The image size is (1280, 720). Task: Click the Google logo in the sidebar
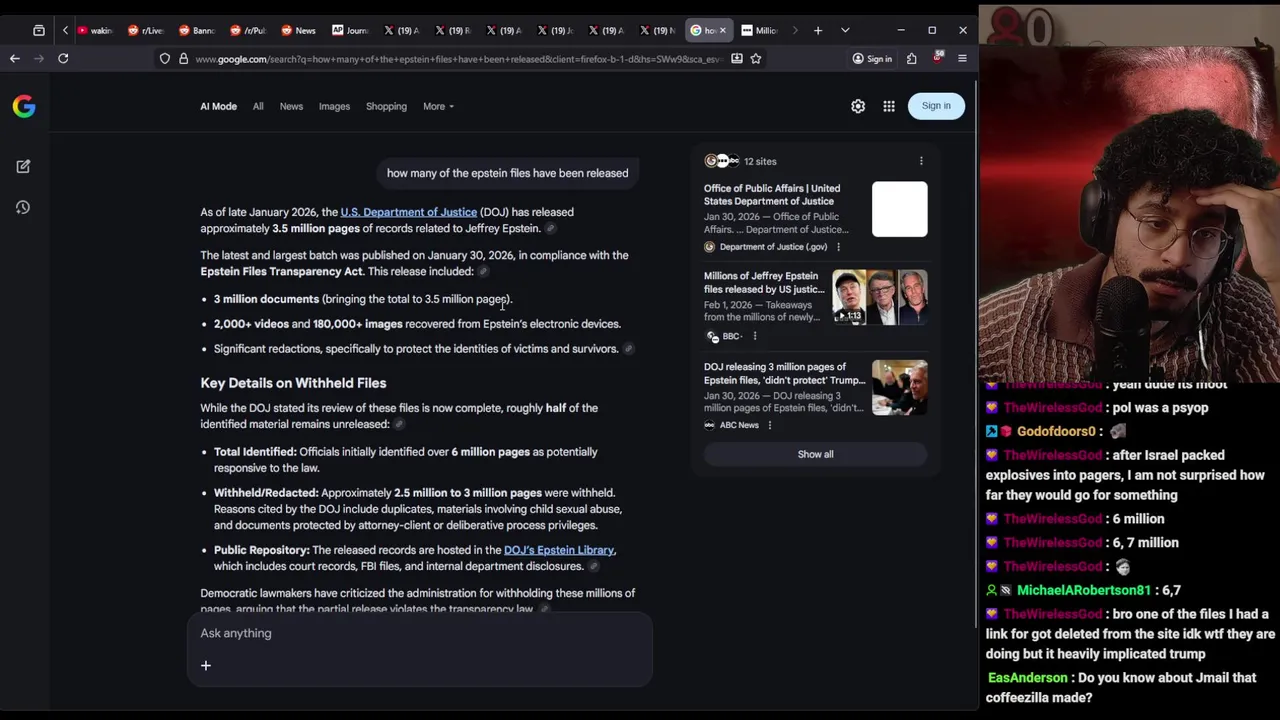(x=24, y=106)
